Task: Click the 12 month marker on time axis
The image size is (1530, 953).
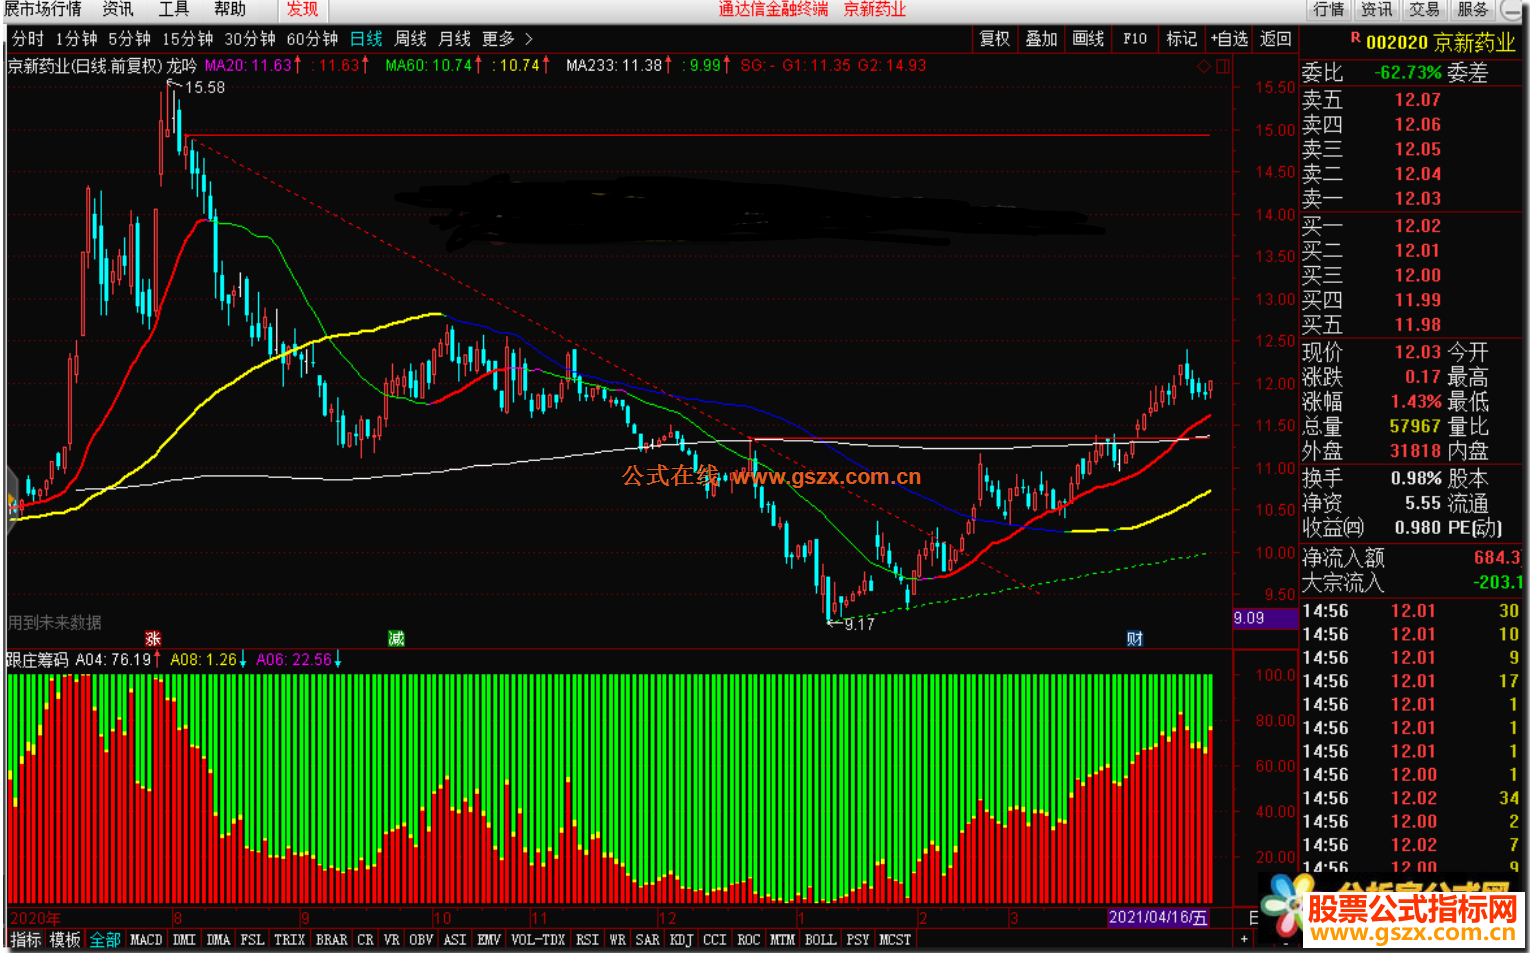Action: 667,918
